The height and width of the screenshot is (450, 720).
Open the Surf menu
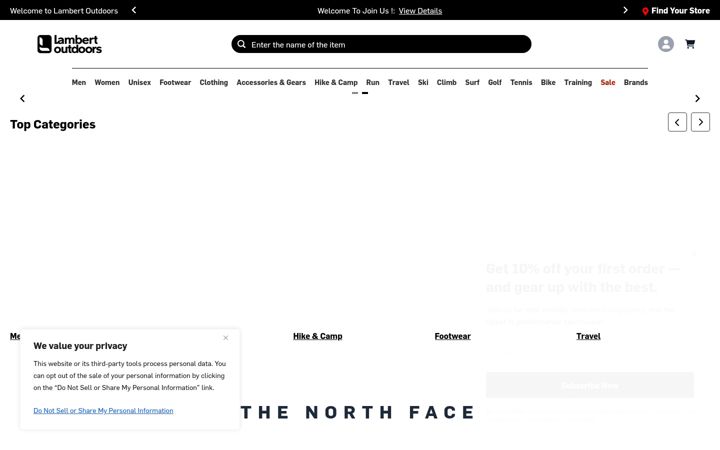(472, 83)
